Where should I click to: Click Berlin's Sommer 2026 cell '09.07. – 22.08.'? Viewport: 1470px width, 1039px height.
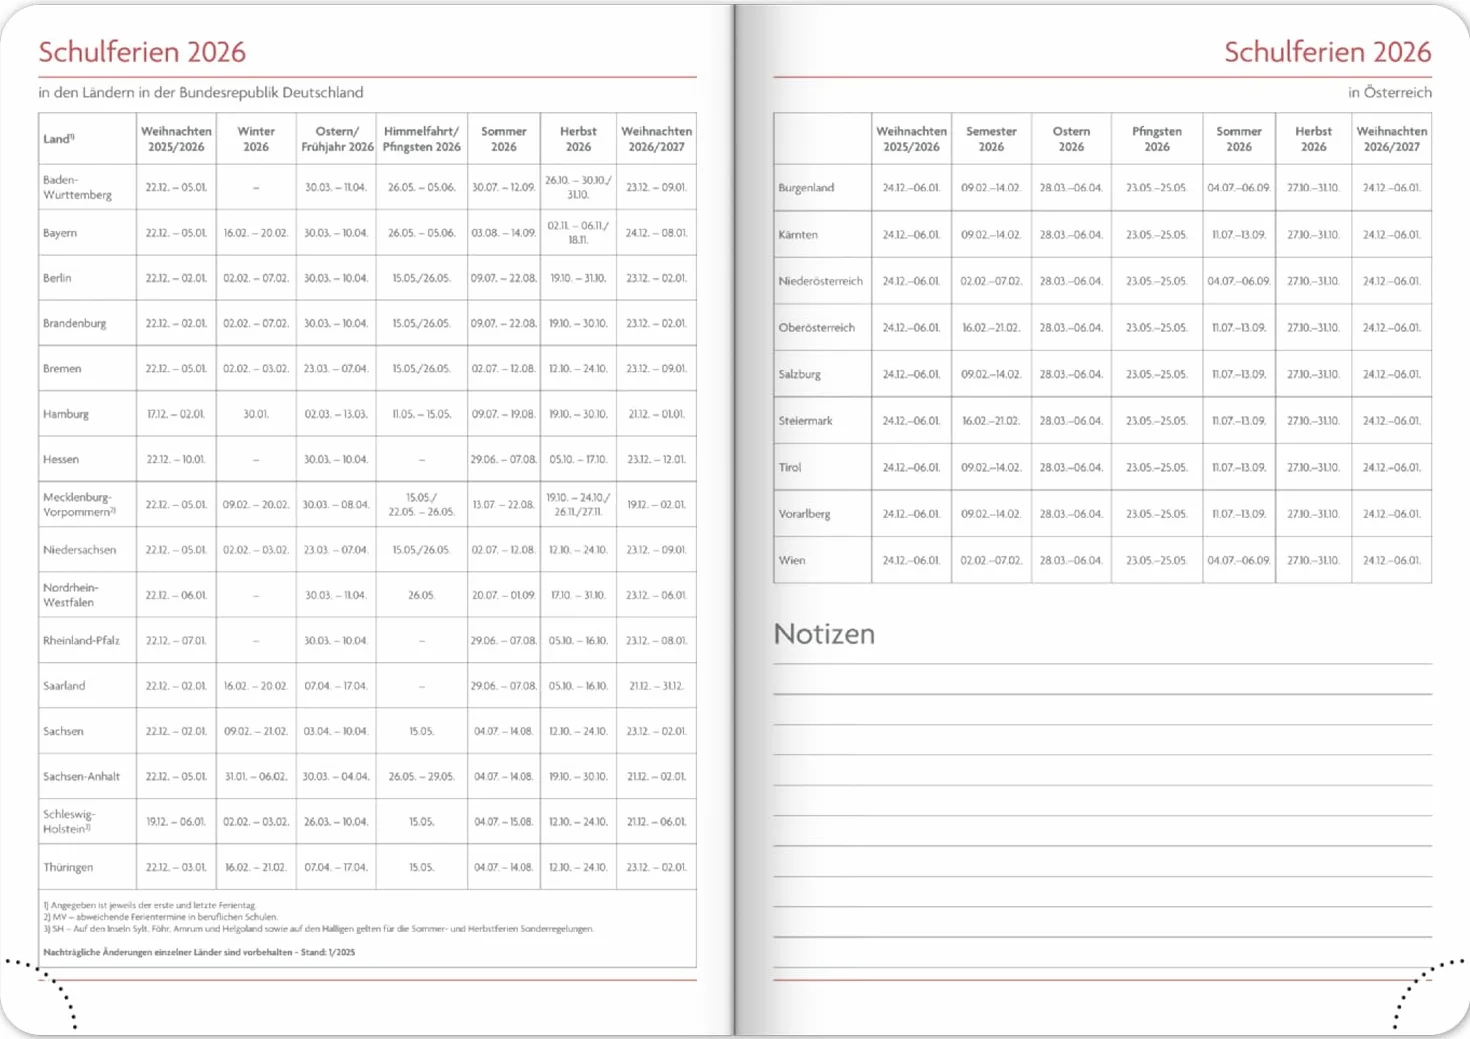point(504,278)
